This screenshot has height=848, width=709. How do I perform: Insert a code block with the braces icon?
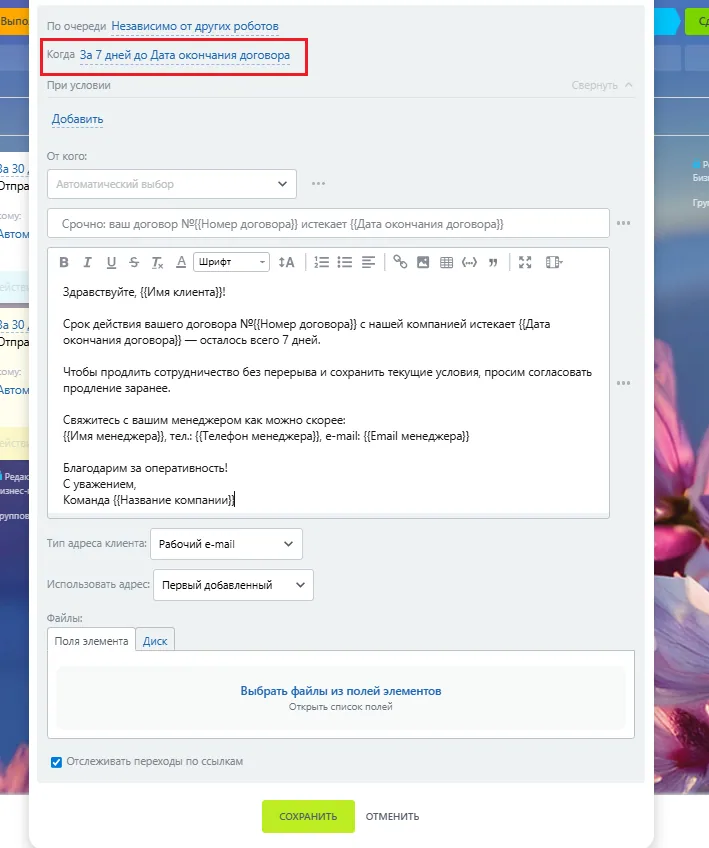click(x=469, y=262)
